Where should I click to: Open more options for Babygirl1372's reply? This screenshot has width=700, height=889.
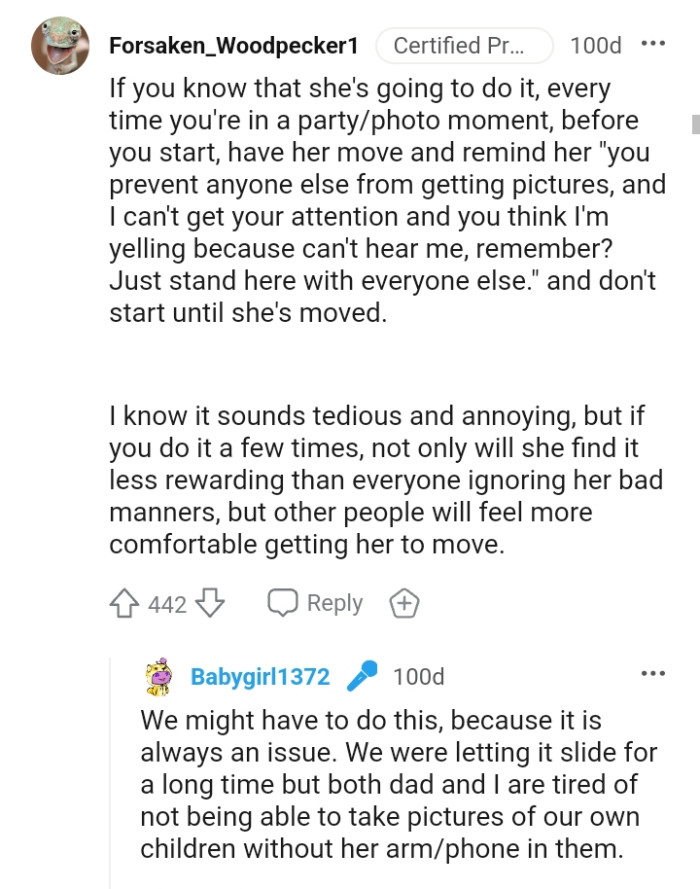pos(652,675)
